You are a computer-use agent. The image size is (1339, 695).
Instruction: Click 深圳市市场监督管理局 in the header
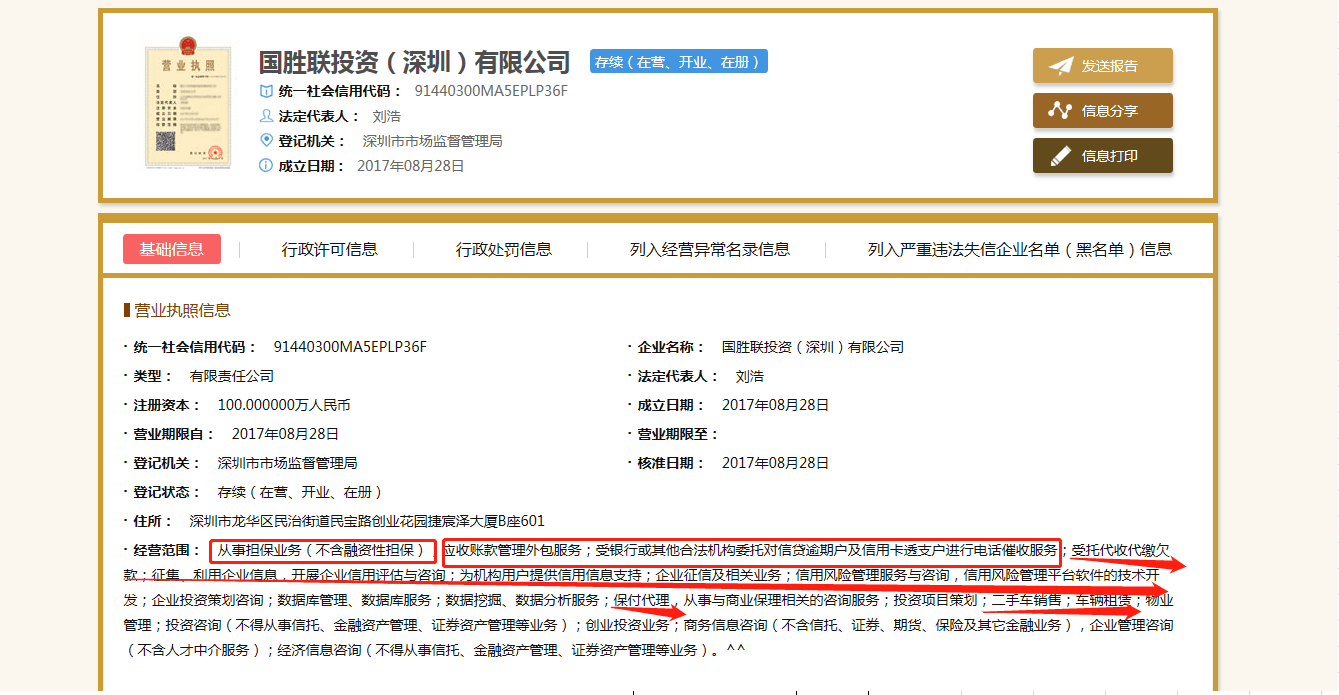(x=432, y=141)
